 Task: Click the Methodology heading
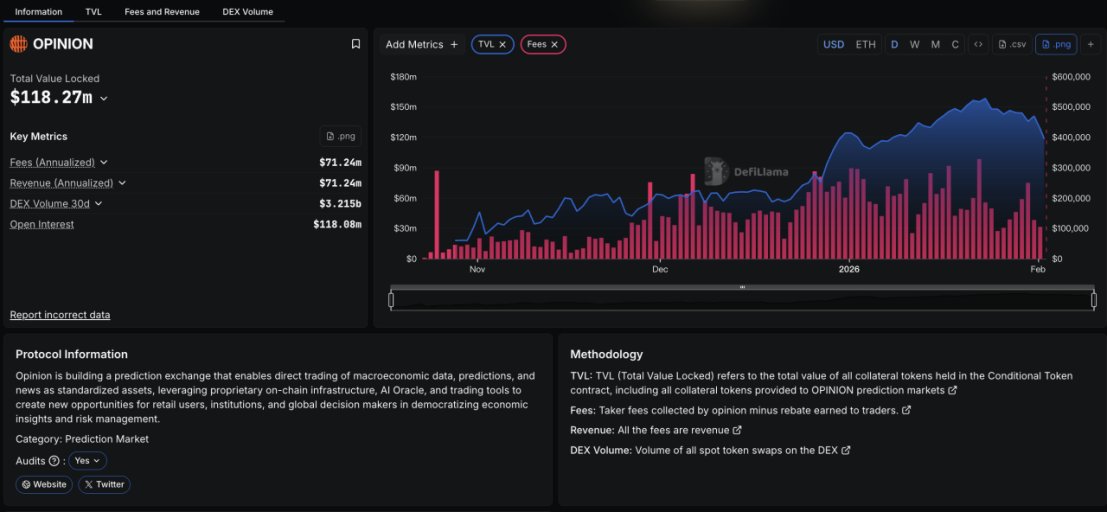(606, 355)
